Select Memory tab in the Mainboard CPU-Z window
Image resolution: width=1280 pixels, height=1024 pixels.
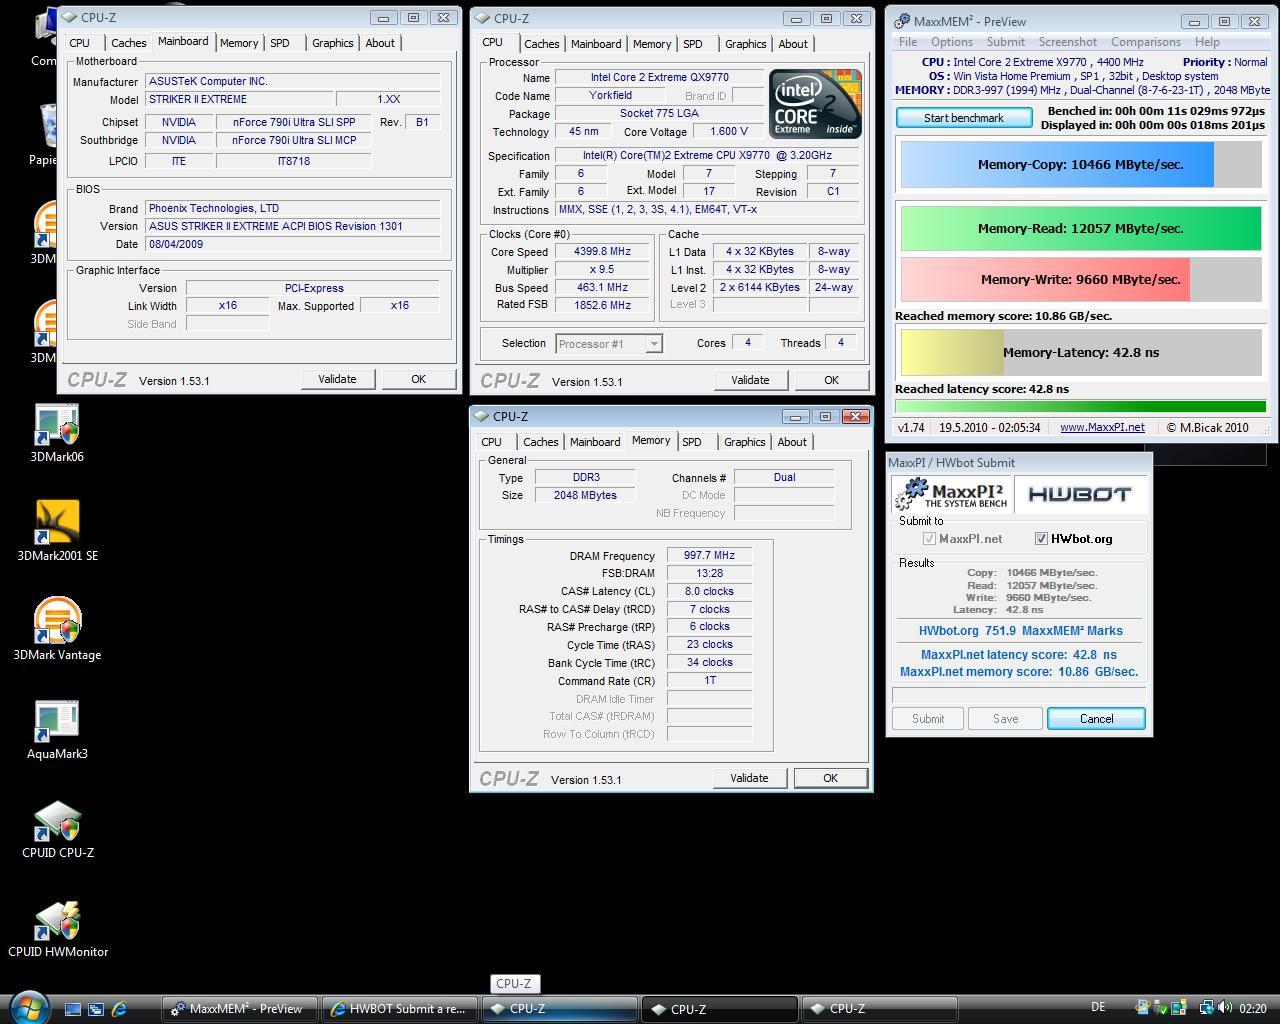click(239, 43)
